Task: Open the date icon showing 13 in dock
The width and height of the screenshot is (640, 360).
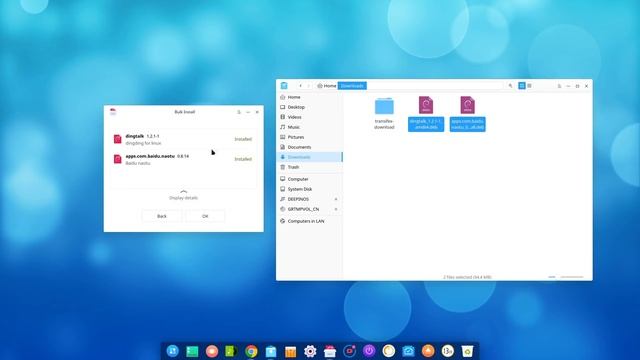Action: (447, 351)
